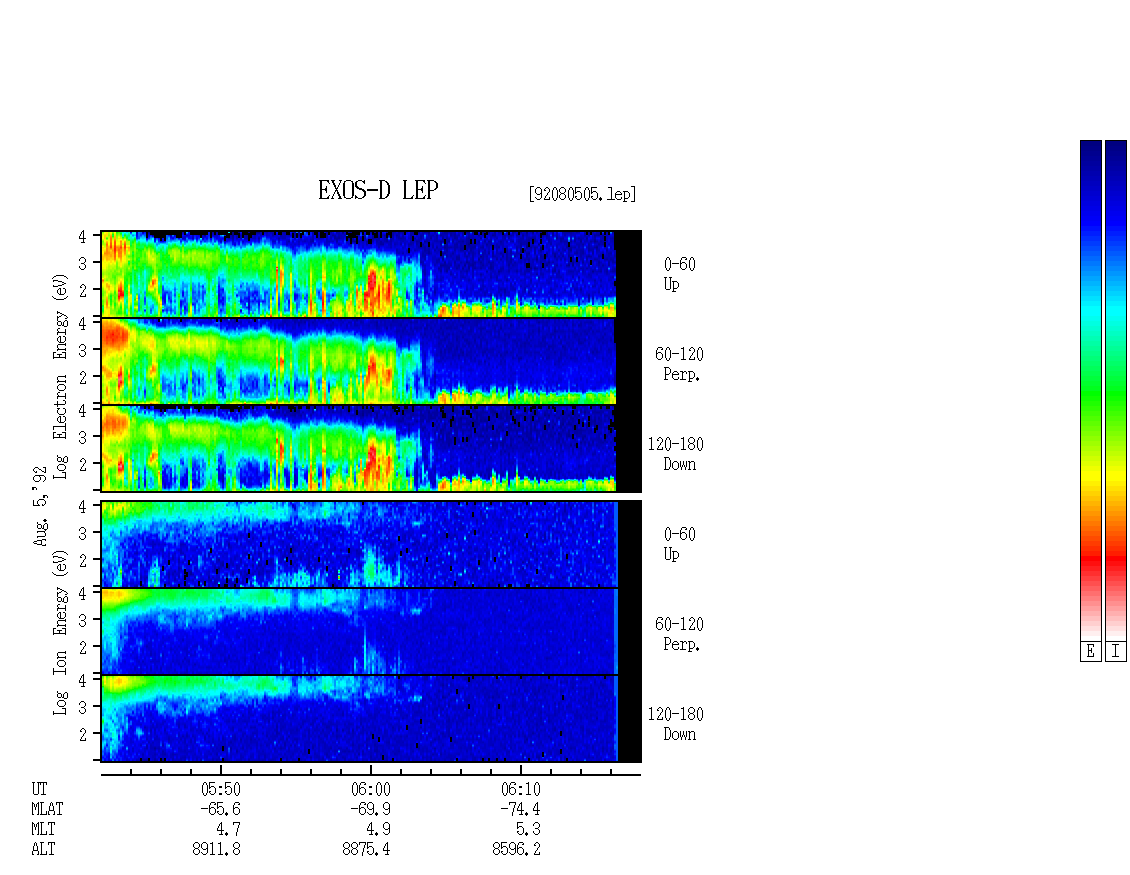Image resolution: width=1130 pixels, height=875 pixels.
Task: Click the electron color scale bar above E
Action: click(x=1090, y=390)
